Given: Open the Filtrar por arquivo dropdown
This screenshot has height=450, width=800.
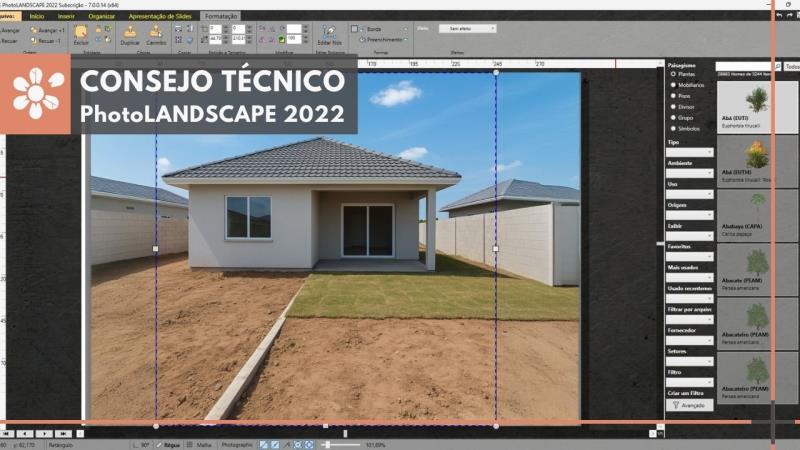Looking at the screenshot, I should [x=689, y=319].
